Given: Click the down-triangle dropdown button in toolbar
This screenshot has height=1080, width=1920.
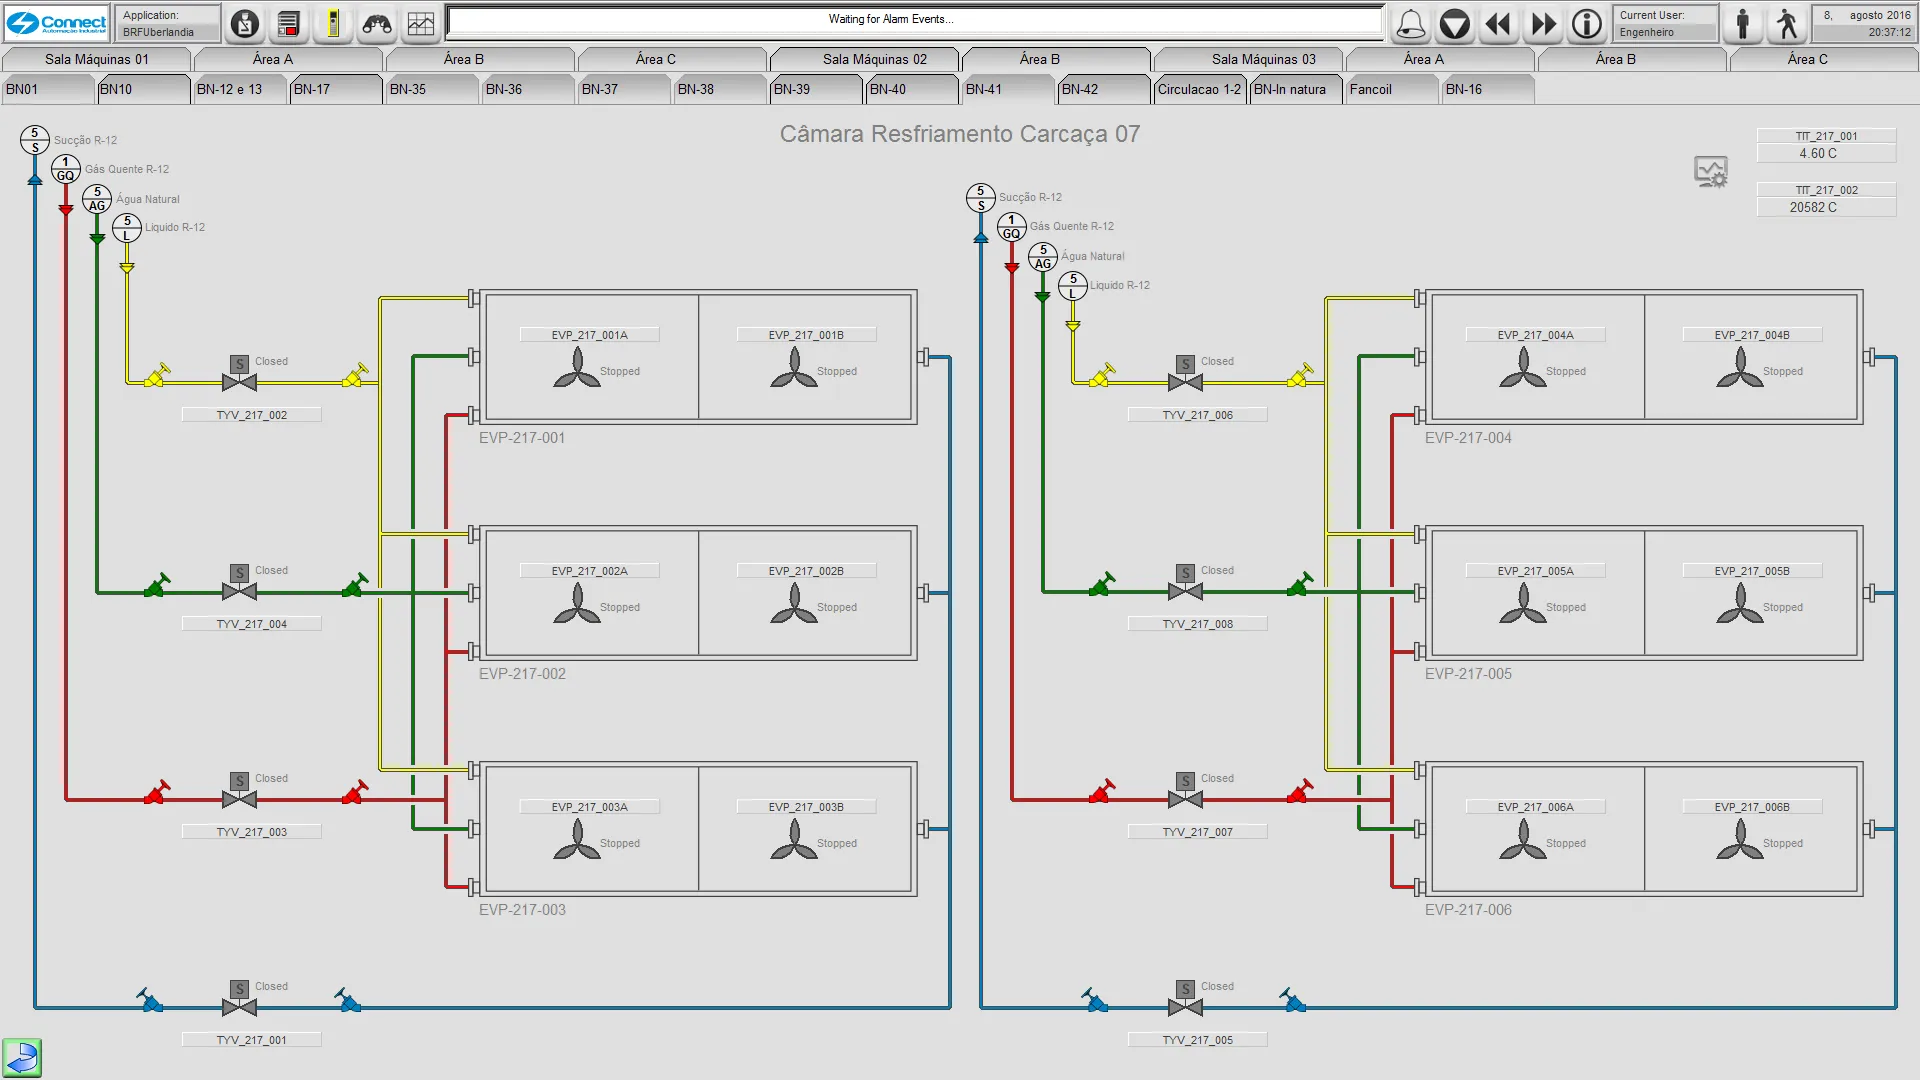Looking at the screenshot, I should coord(1454,24).
